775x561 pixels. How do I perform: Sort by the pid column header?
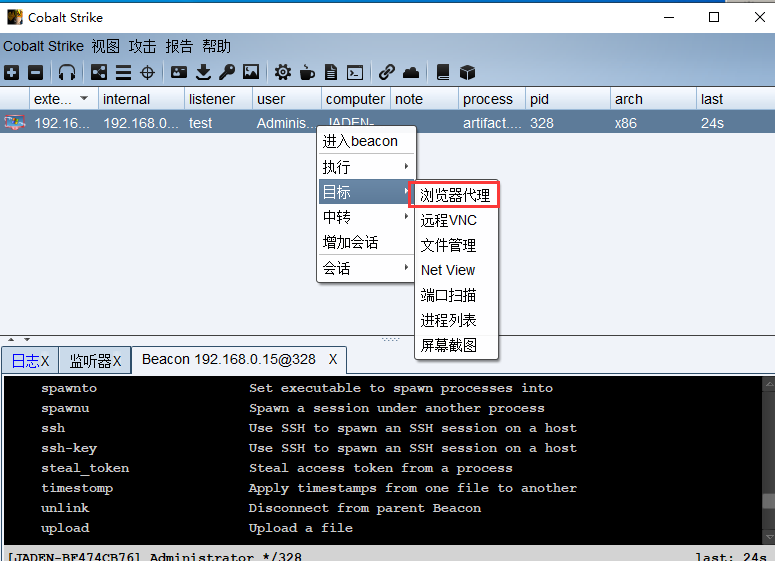[x=567, y=99]
